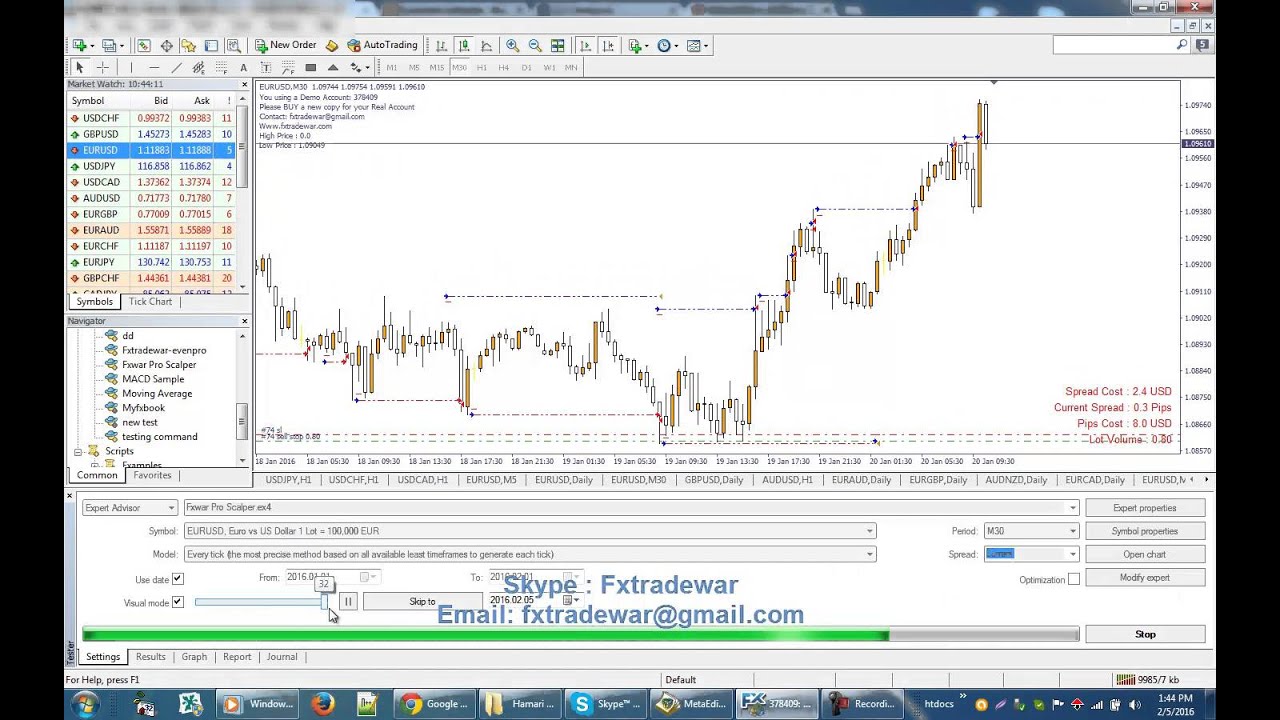Viewport: 1280px width, 720px height.
Task: Click the Open chart button
Action: tap(1145, 554)
